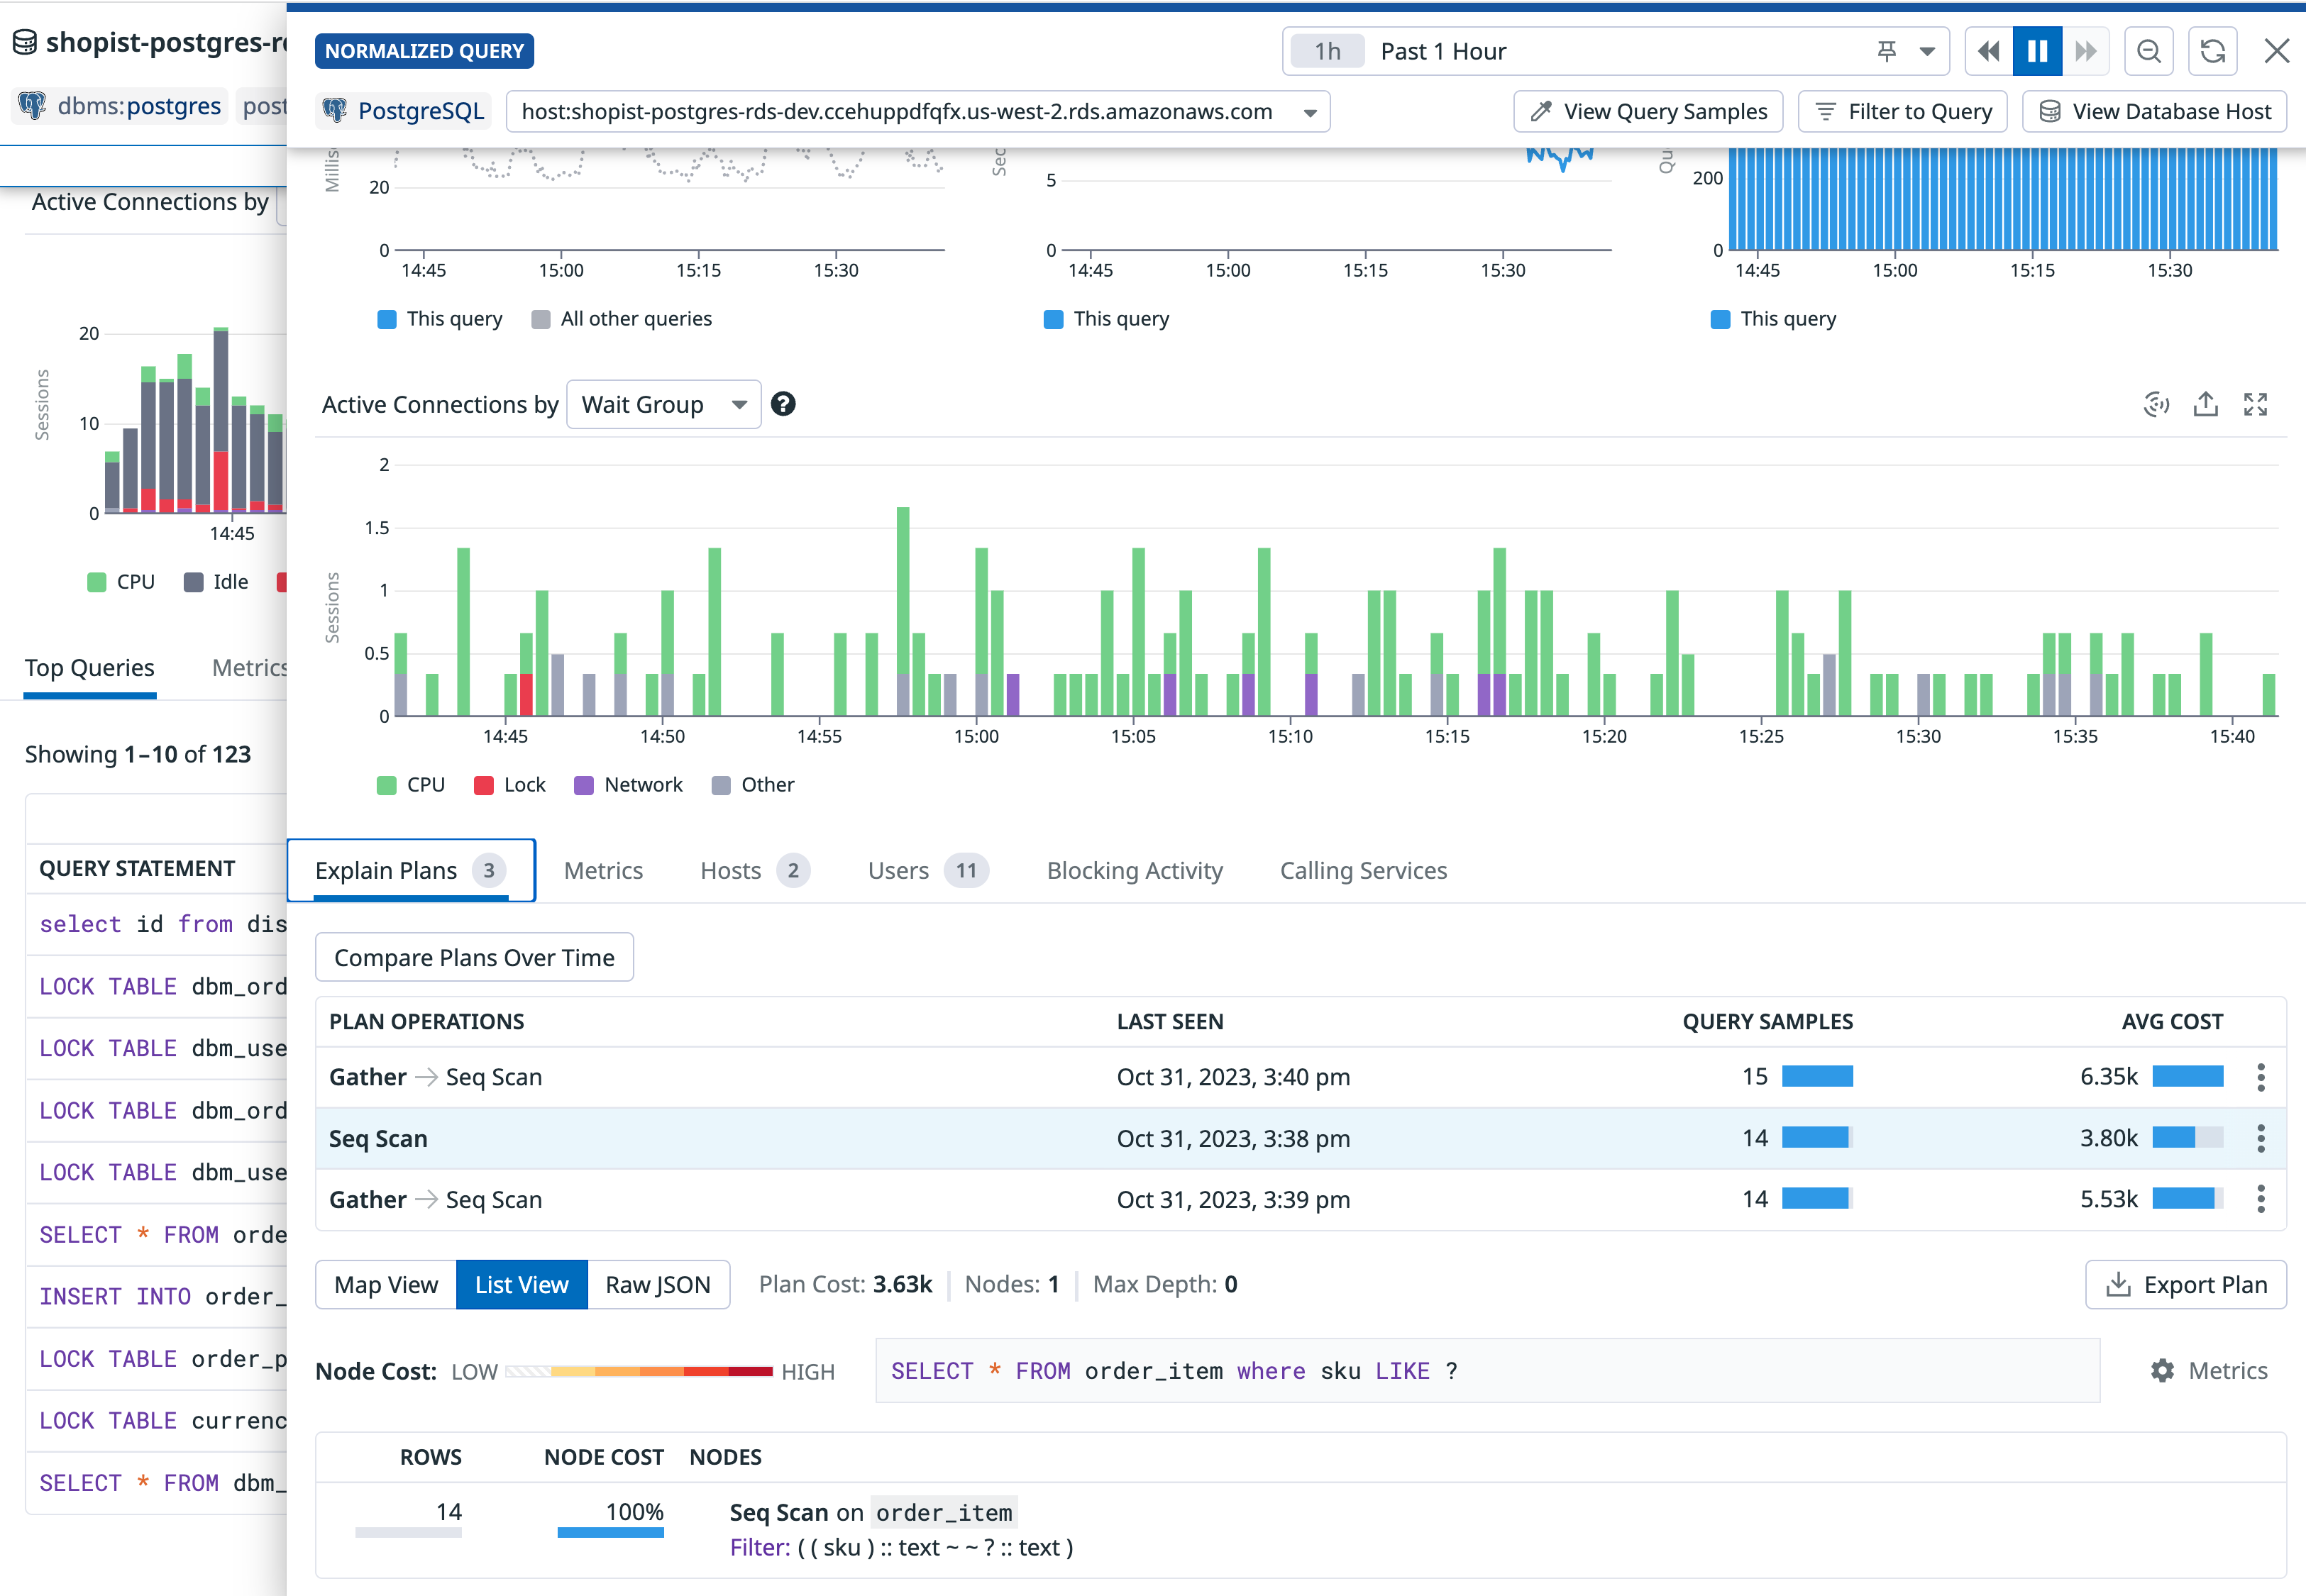Open View Database Host
This screenshot has height=1596, width=2306.
[2154, 112]
